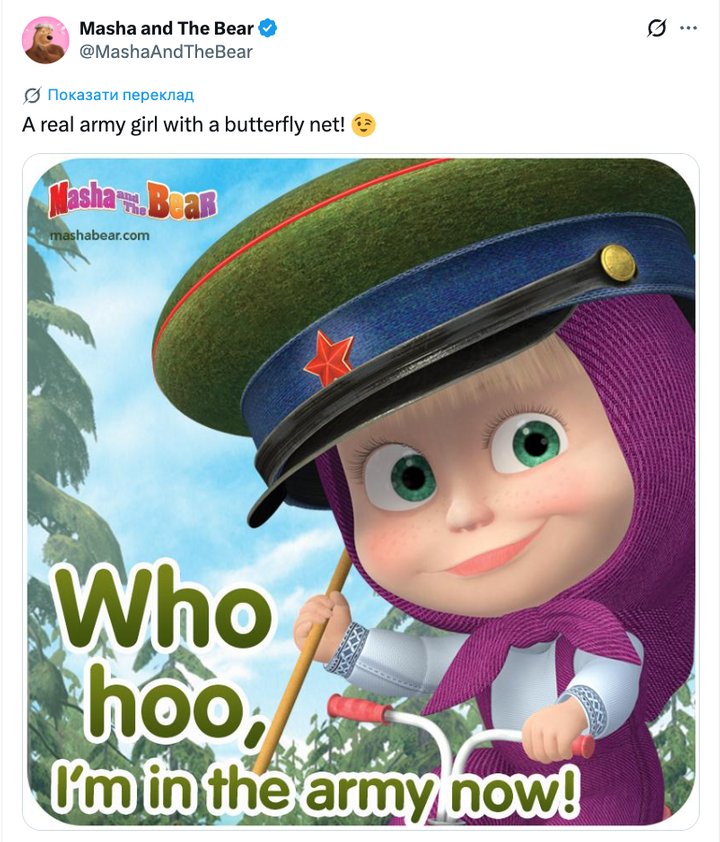Open the attached Masha army image
The image size is (720, 842).
pyautogui.click(x=360, y=491)
